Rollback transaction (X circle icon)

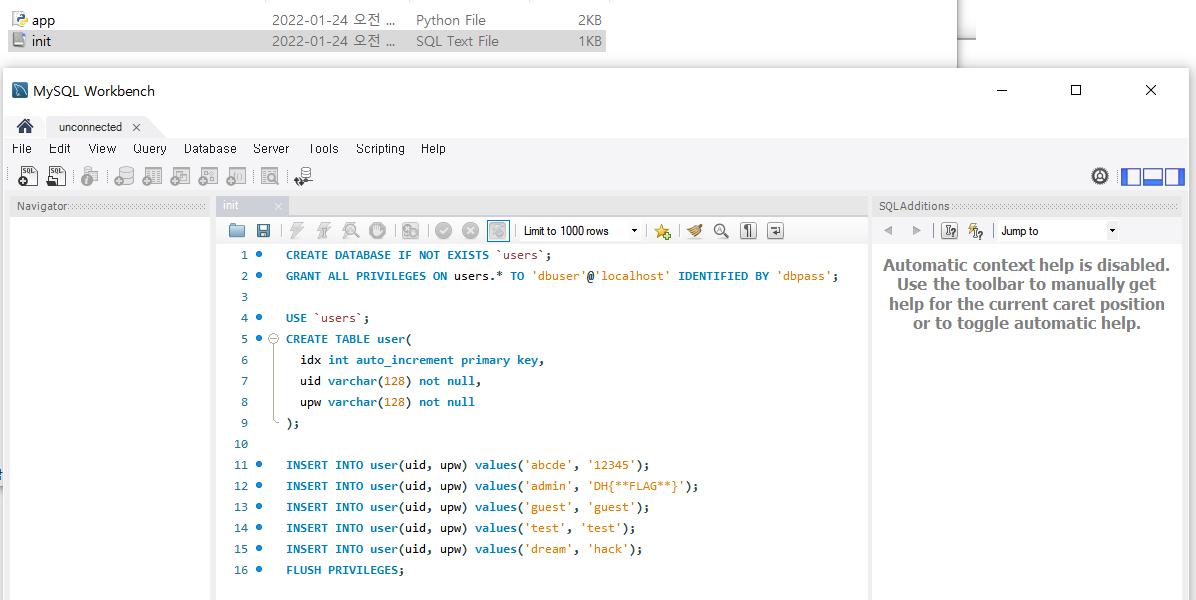[471, 230]
